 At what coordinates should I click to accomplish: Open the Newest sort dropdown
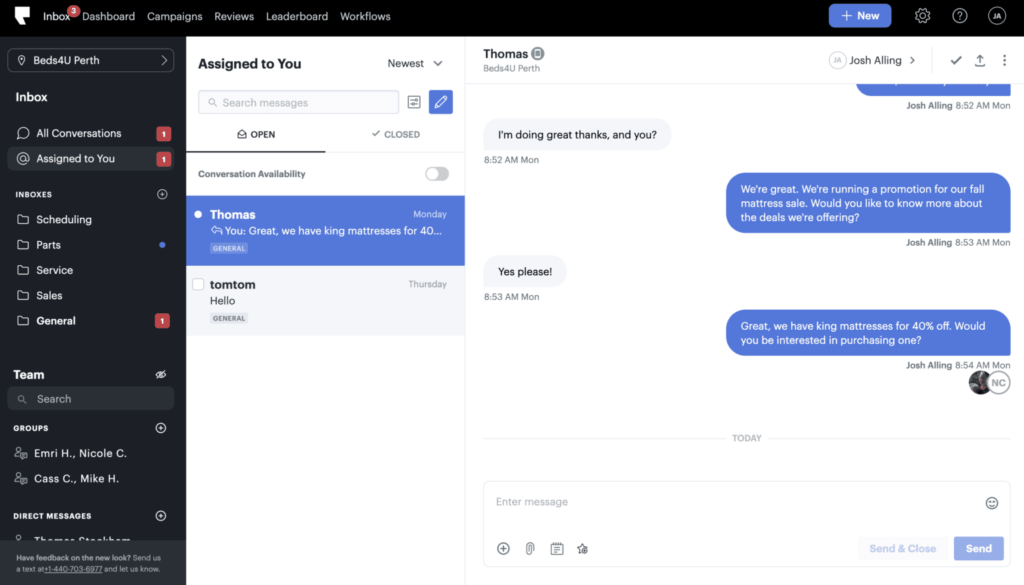[415, 64]
